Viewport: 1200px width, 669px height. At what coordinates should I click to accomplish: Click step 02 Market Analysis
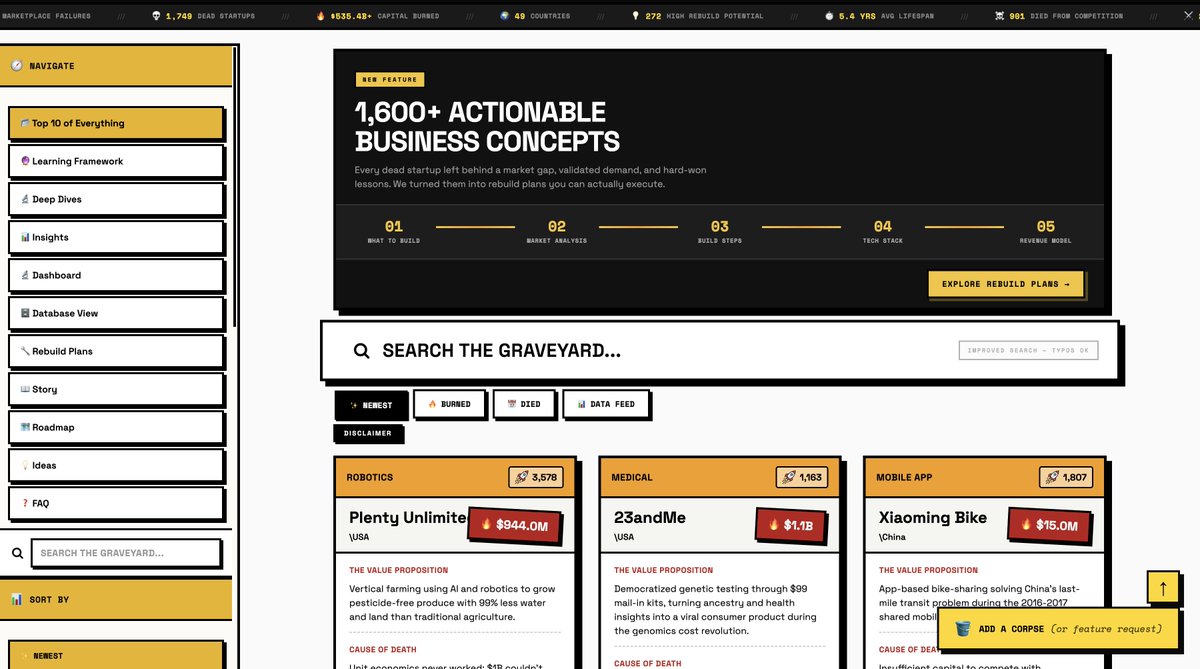556,232
